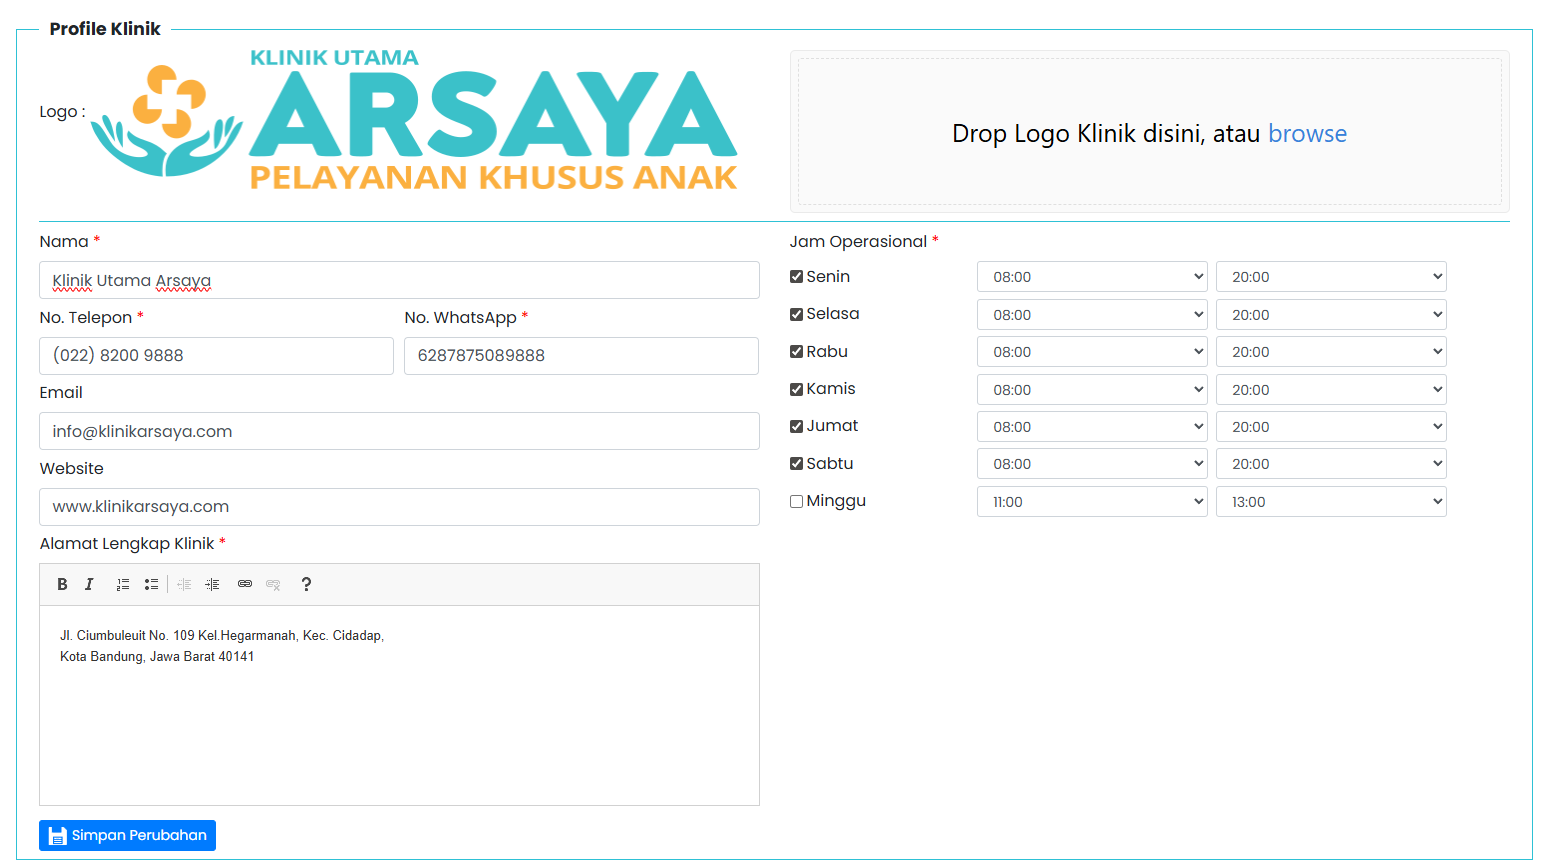Insert a link in the address editor
This screenshot has width=1548, height=868.
[244, 584]
